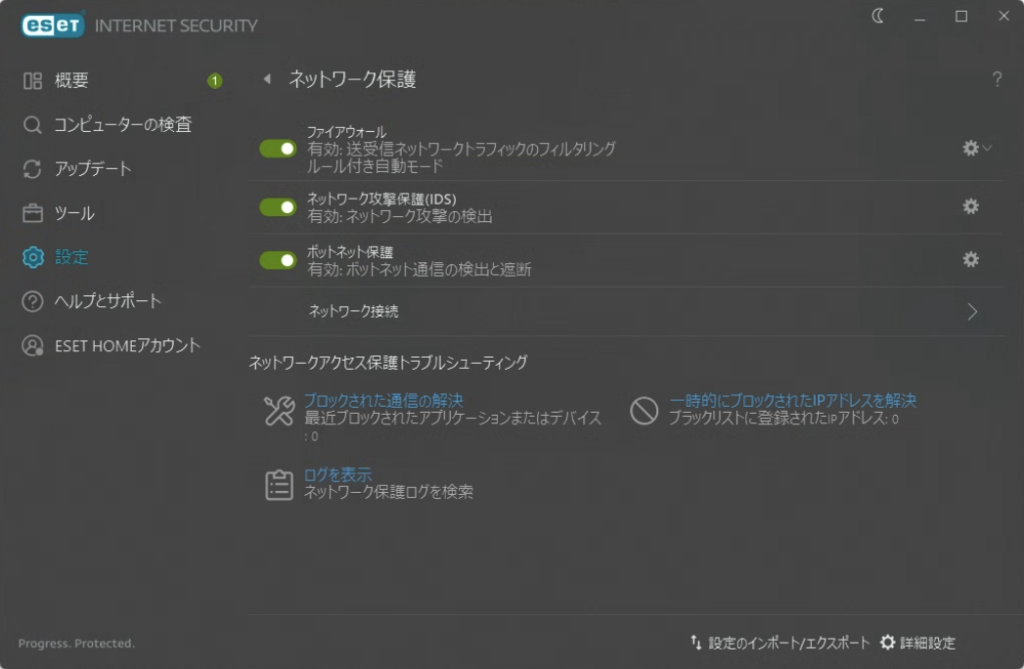1024x669 pixels.
Task: Open the ファイアウォール gear dropdown menu
Action: 976,148
